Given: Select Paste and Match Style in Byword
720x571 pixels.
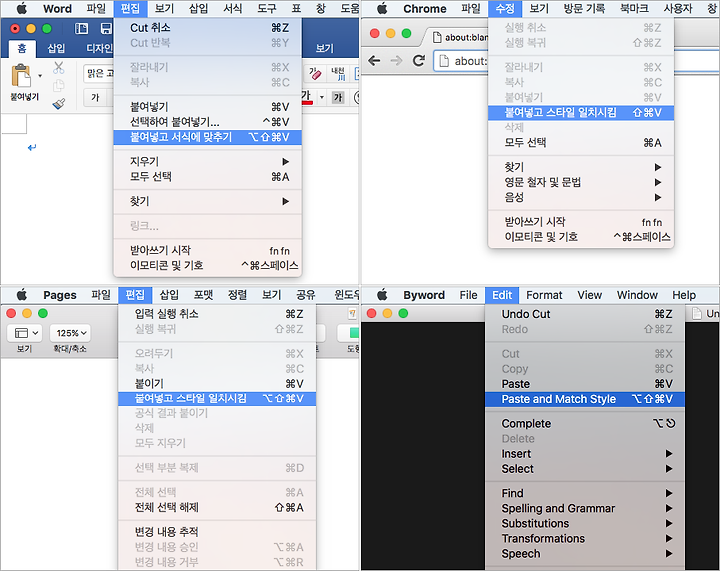Looking at the screenshot, I should tap(585, 399).
